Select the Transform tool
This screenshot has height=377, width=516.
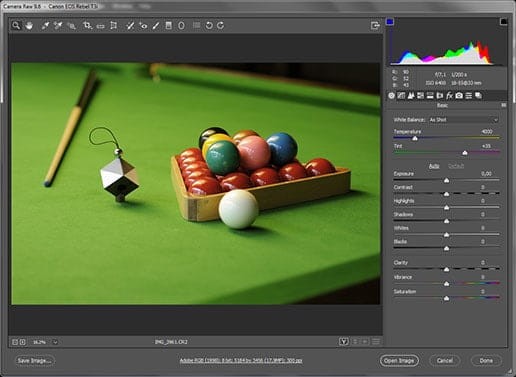[x=113, y=25]
